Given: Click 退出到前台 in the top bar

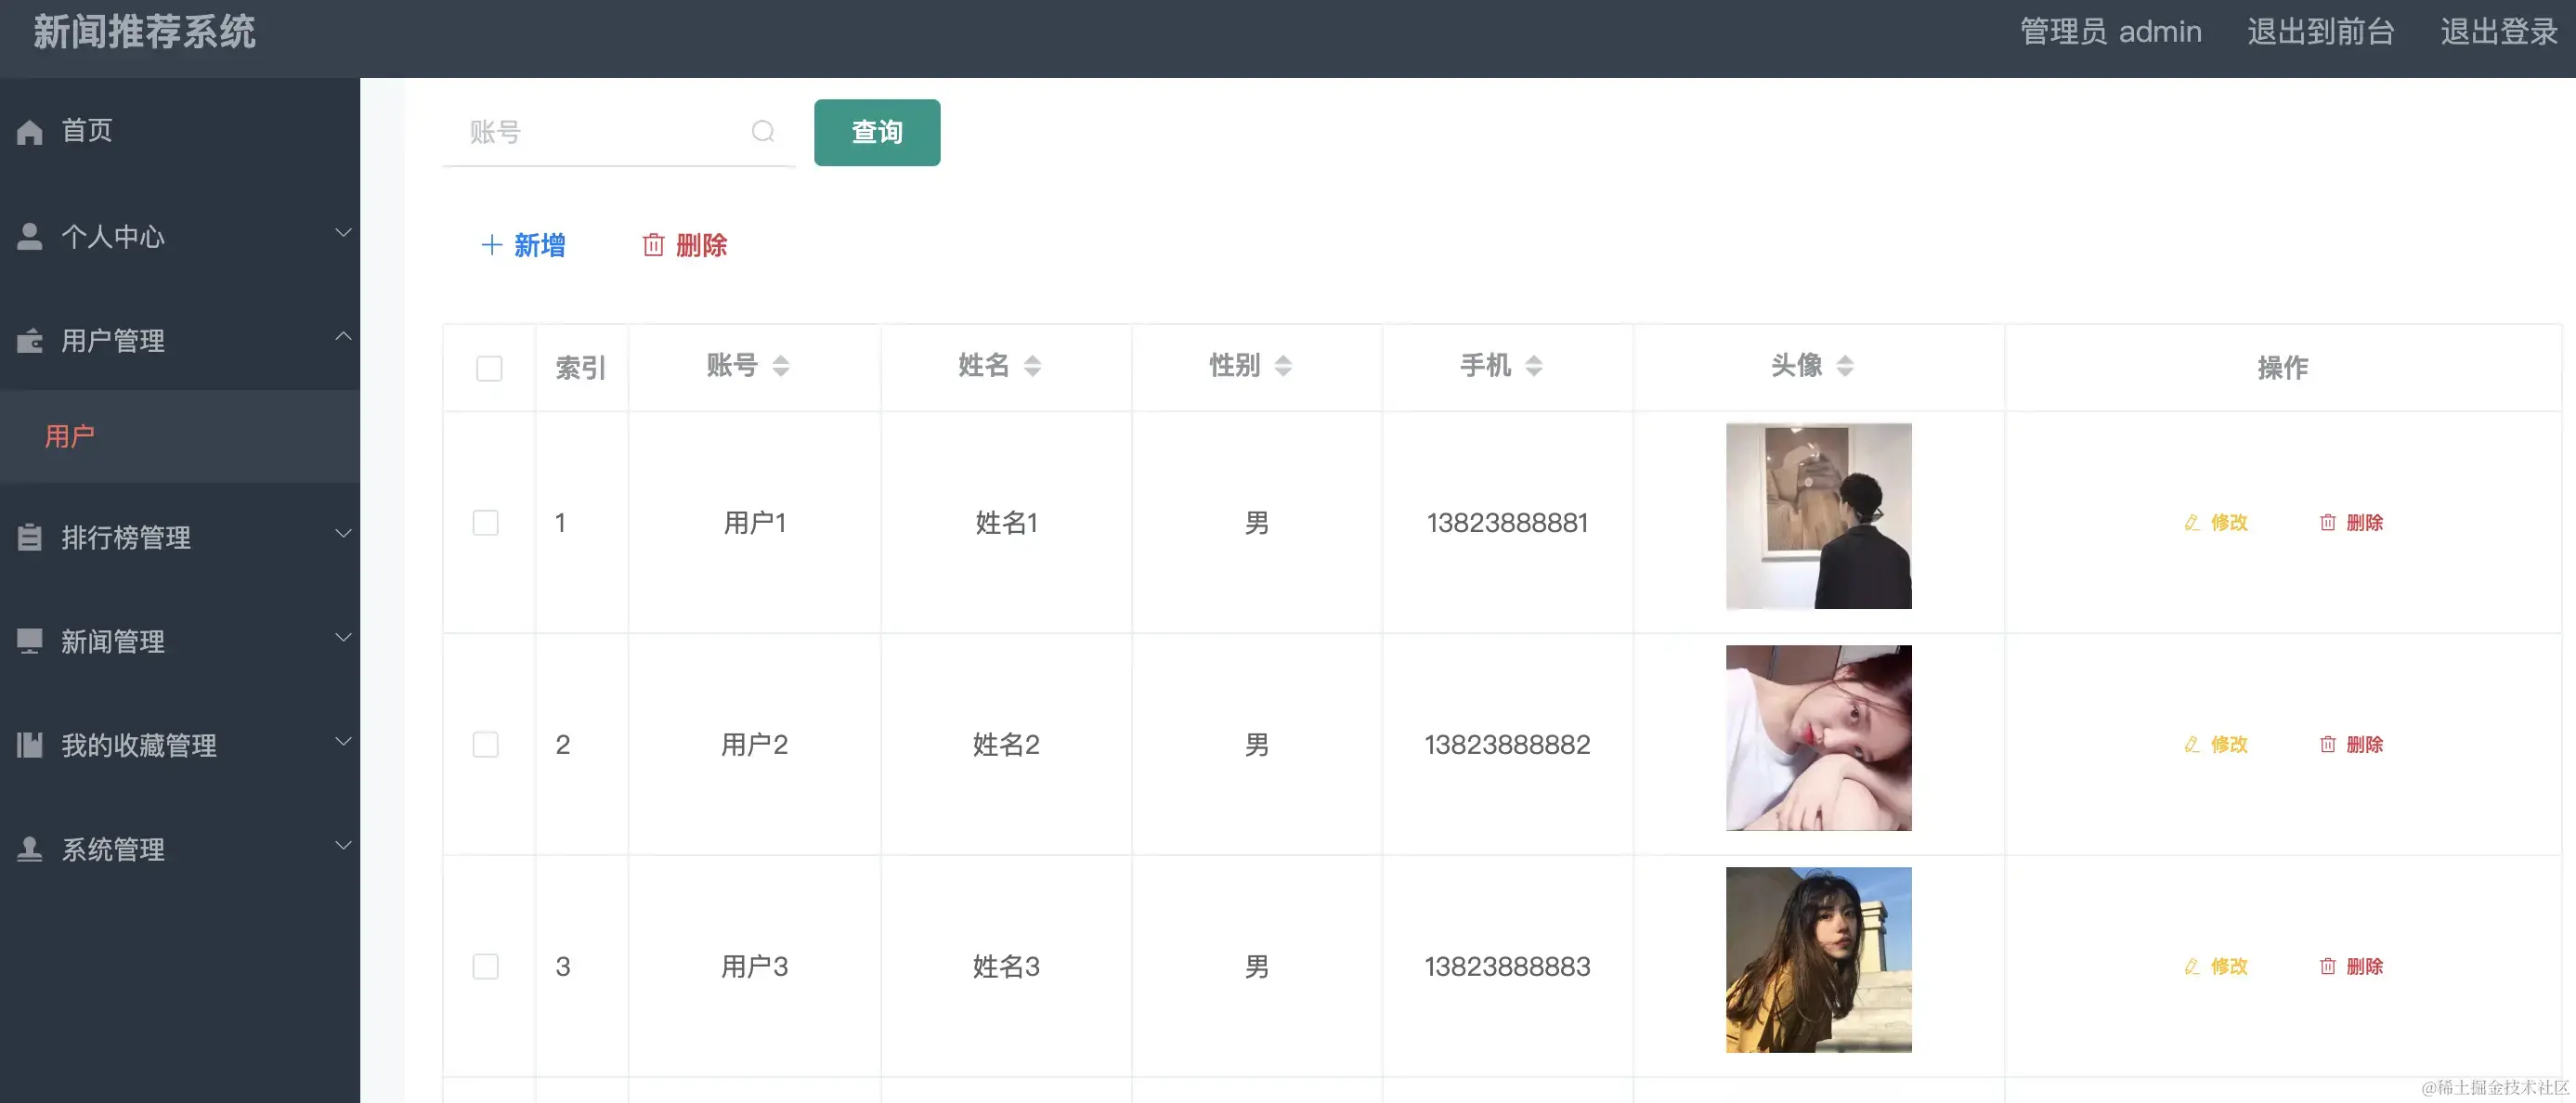Looking at the screenshot, I should pyautogui.click(x=2320, y=31).
